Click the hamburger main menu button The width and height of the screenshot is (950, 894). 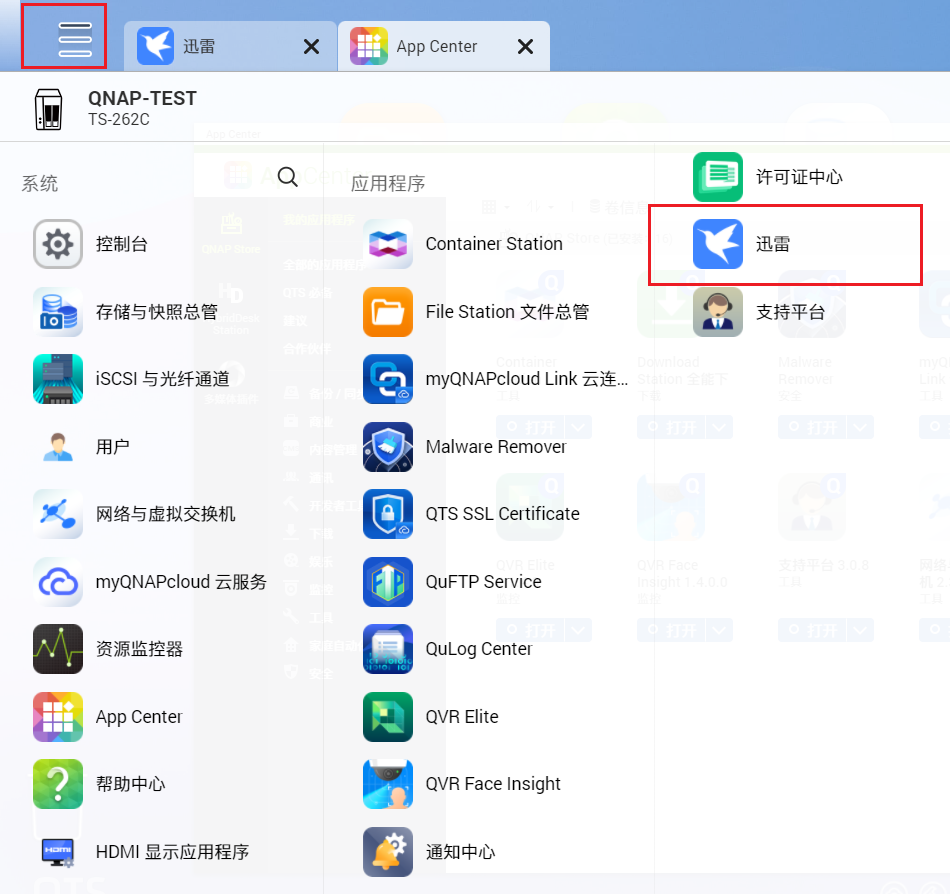[63, 37]
